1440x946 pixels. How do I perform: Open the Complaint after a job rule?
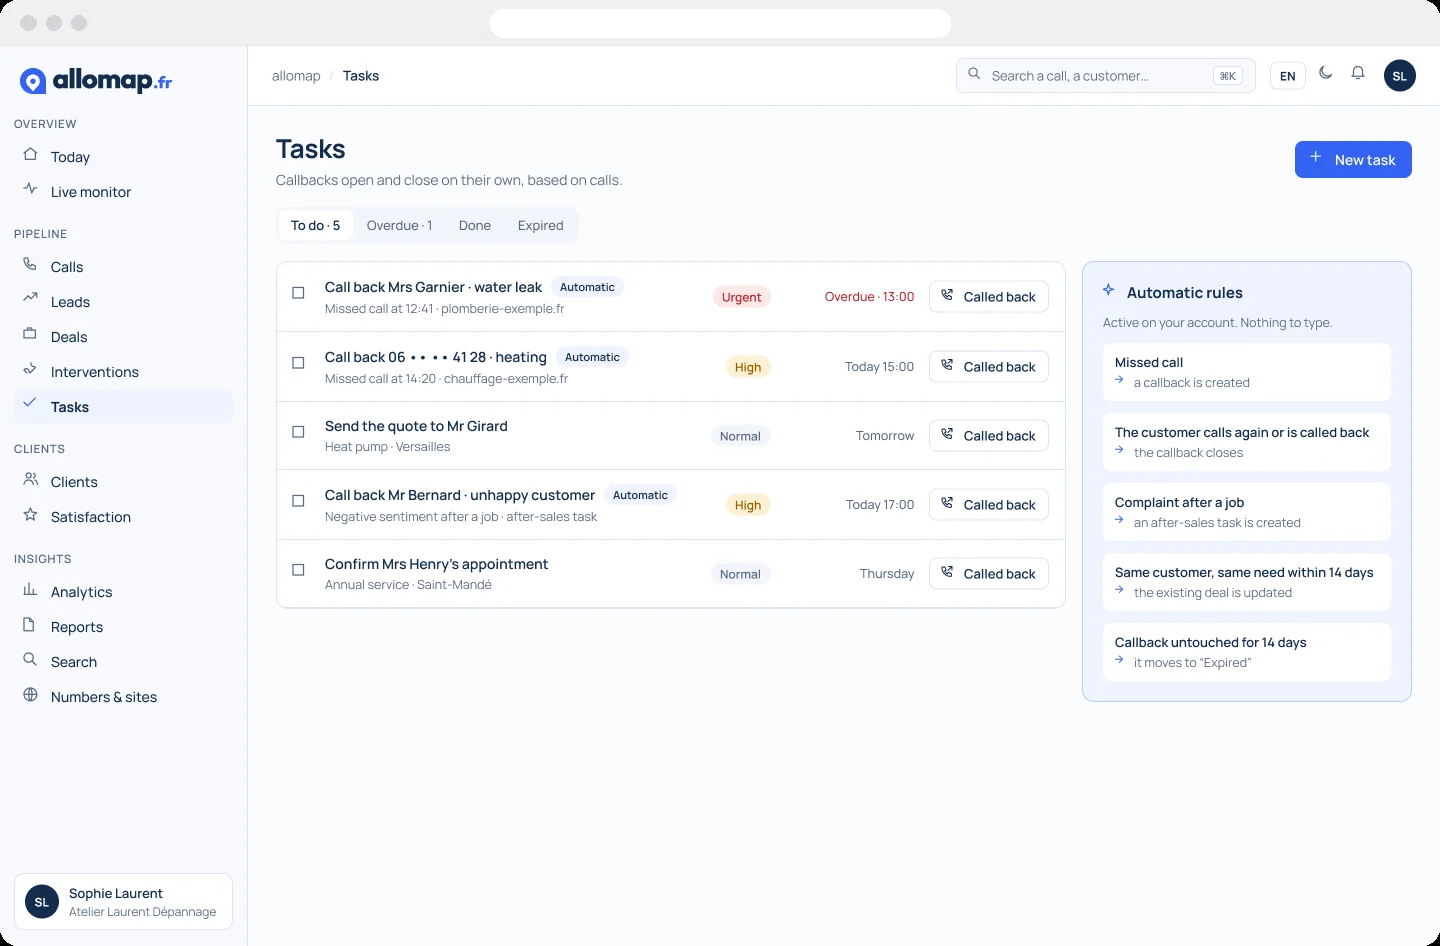(1247, 512)
